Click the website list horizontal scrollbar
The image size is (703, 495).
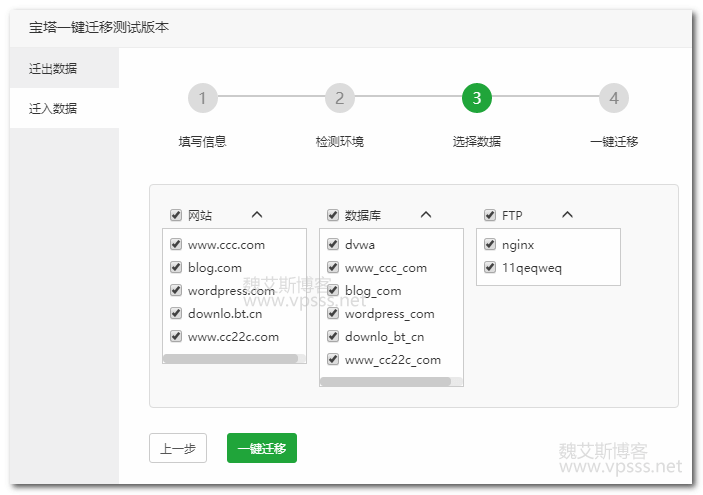[x=230, y=358]
